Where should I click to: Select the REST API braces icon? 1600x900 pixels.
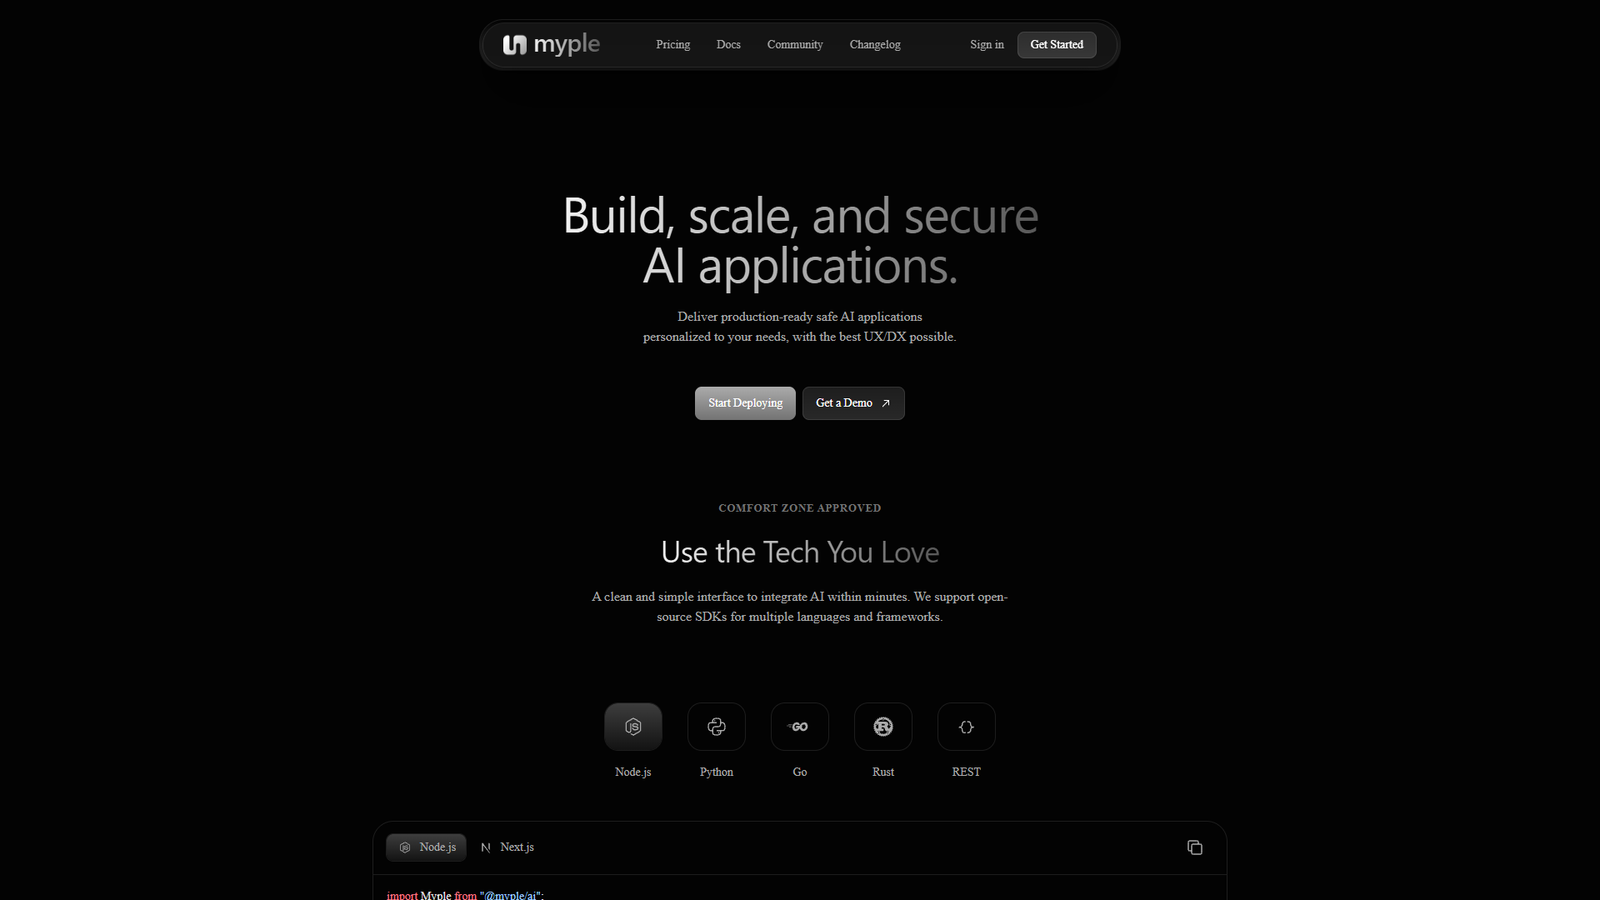coord(966,727)
